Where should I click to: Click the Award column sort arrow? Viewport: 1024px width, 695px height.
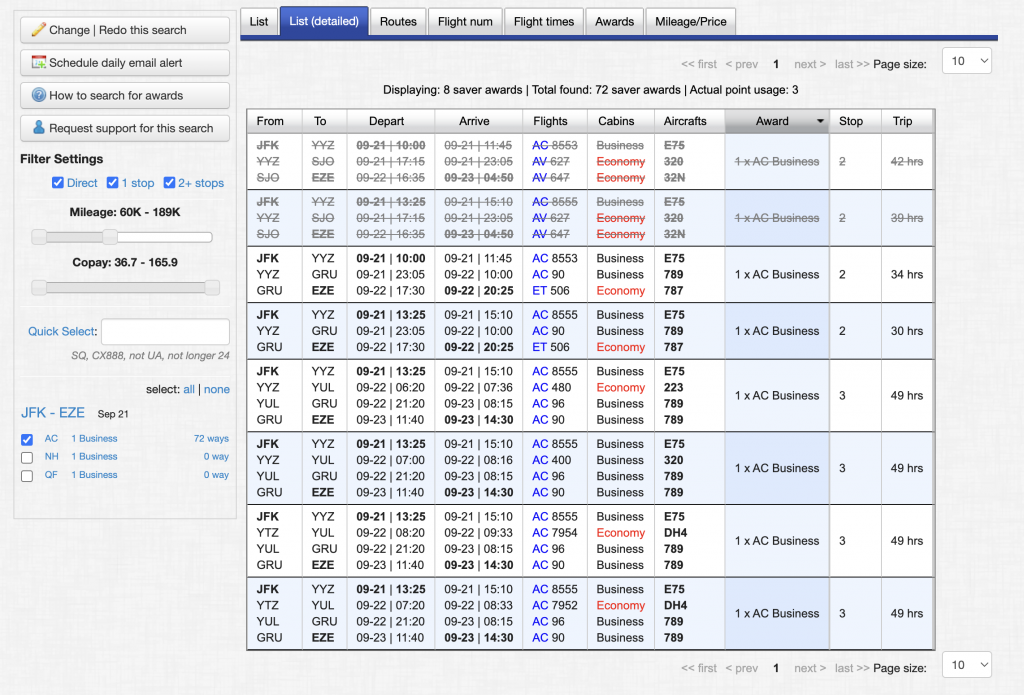(820, 121)
